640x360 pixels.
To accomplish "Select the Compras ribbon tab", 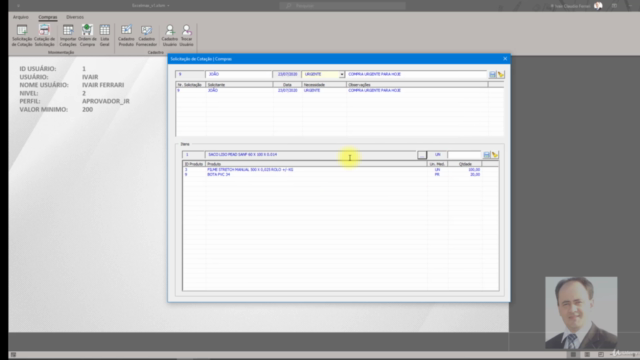I will pos(48,17).
